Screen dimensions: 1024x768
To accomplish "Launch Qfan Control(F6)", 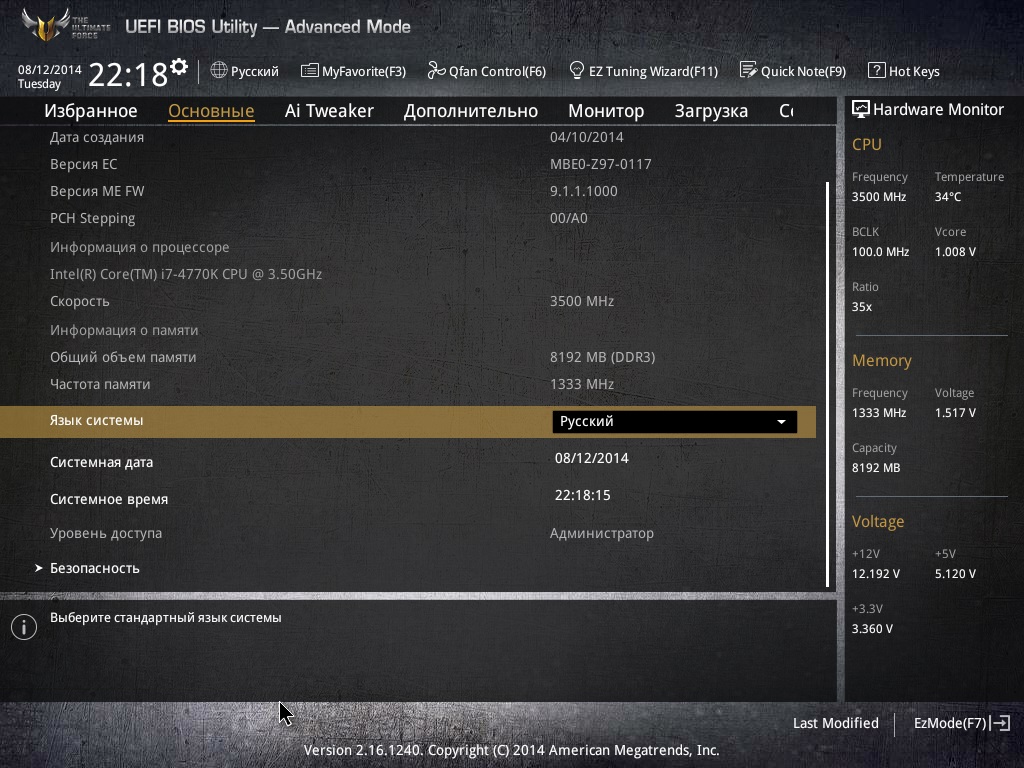I will click(487, 71).
